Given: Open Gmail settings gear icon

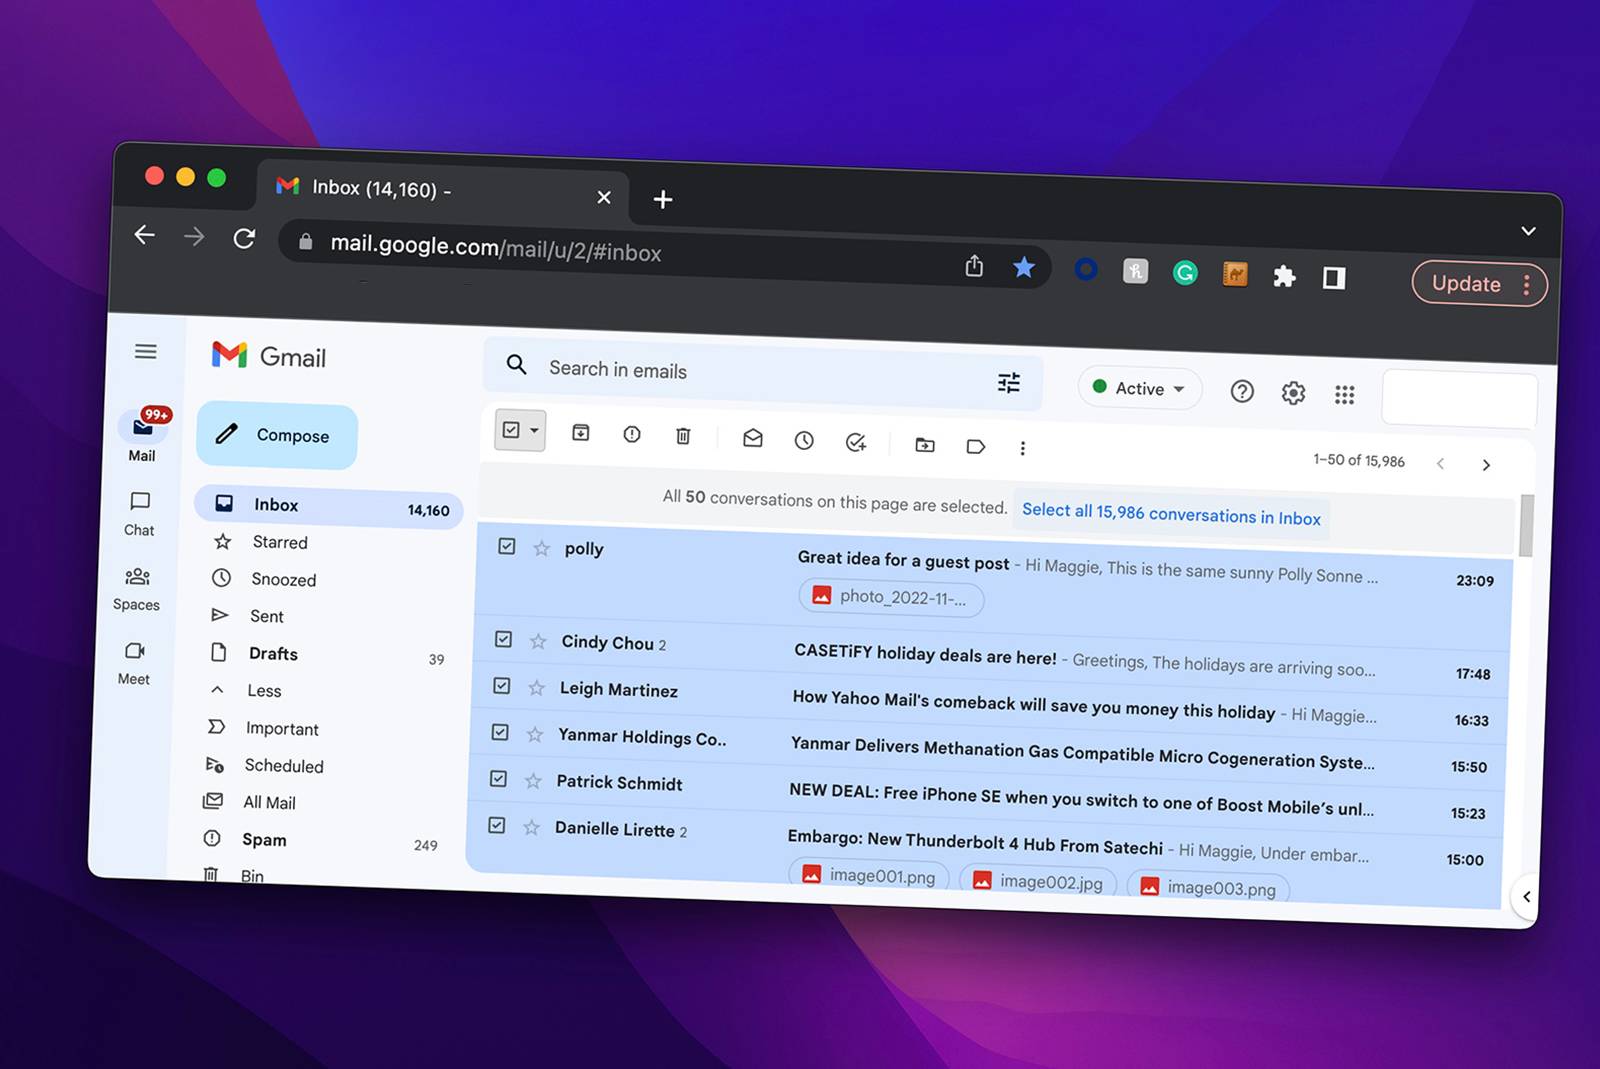Looking at the screenshot, I should point(1293,393).
